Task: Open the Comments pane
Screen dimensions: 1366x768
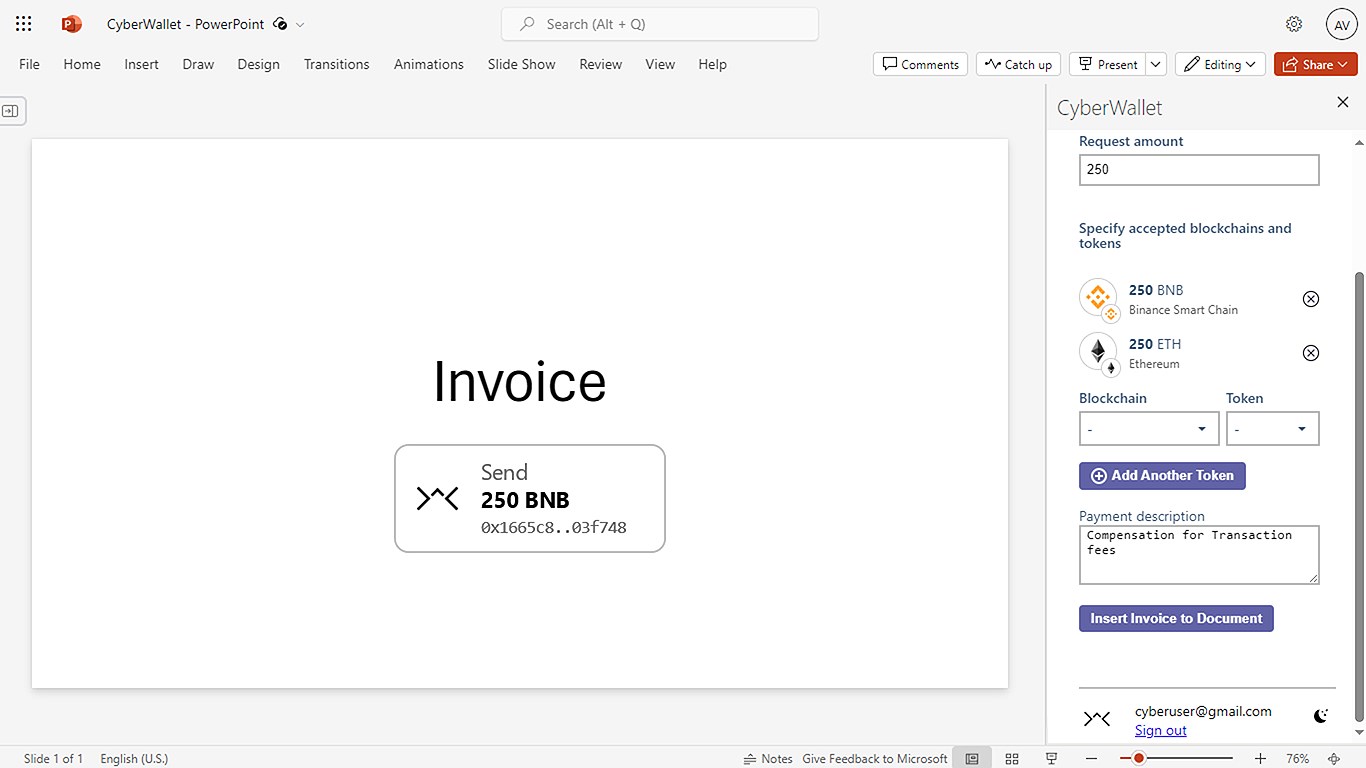Action: [x=921, y=64]
